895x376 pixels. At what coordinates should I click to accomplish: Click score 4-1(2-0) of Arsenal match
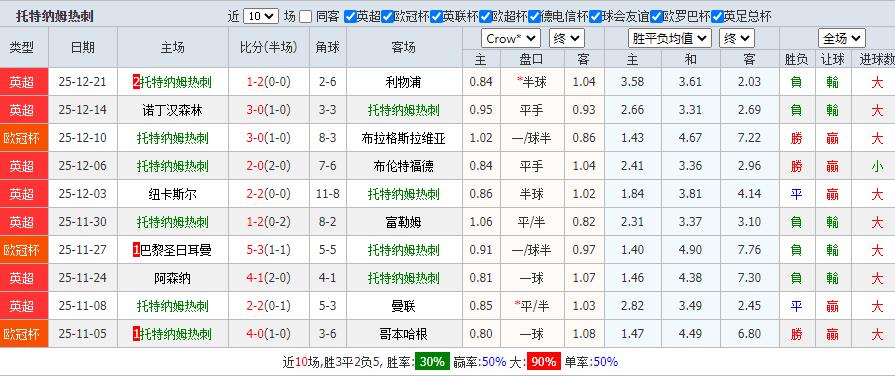(268, 278)
